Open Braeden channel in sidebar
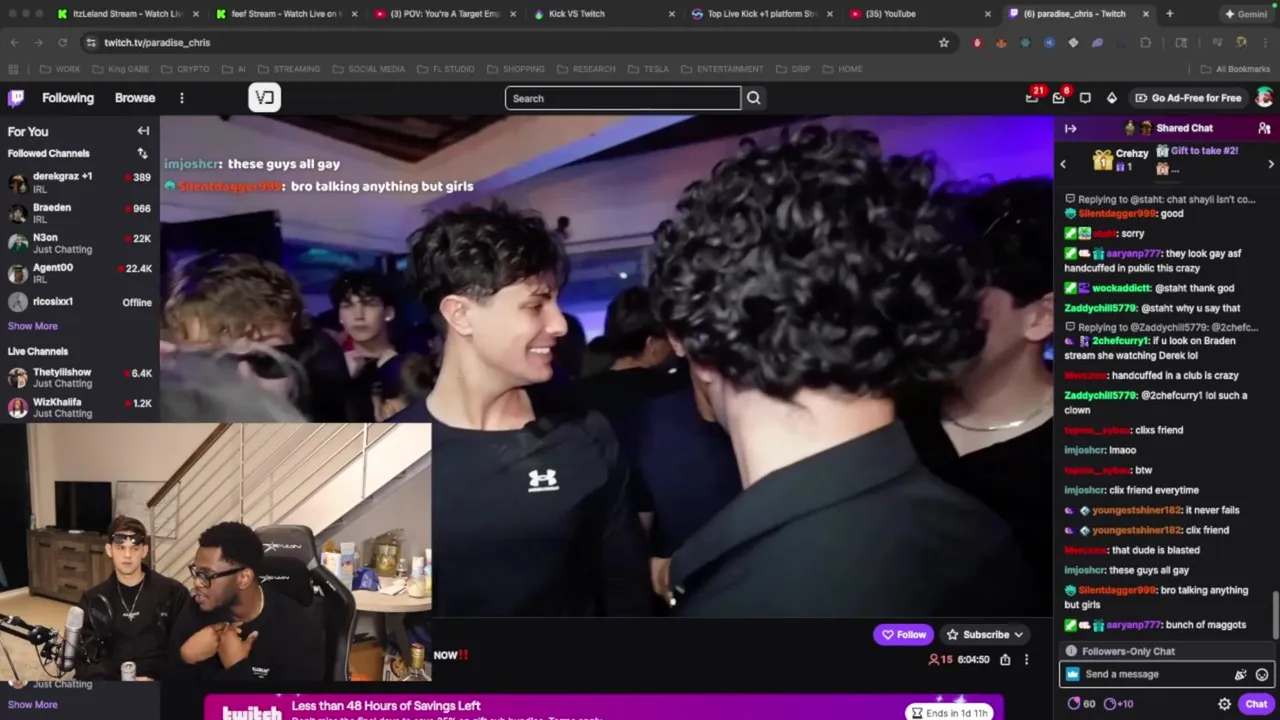This screenshot has height=720, width=1280. [x=80, y=213]
